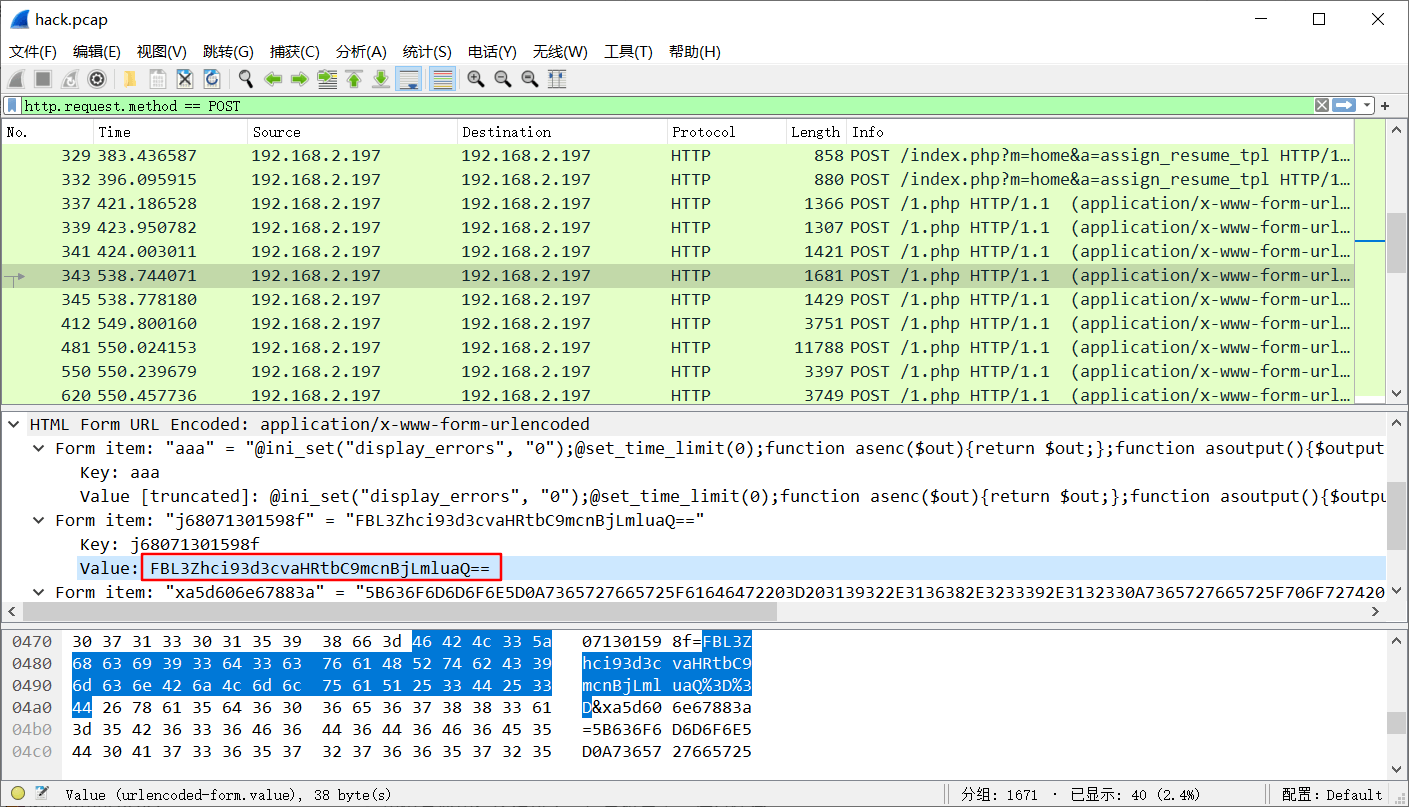Select packet 412 with length 3751

point(678,324)
